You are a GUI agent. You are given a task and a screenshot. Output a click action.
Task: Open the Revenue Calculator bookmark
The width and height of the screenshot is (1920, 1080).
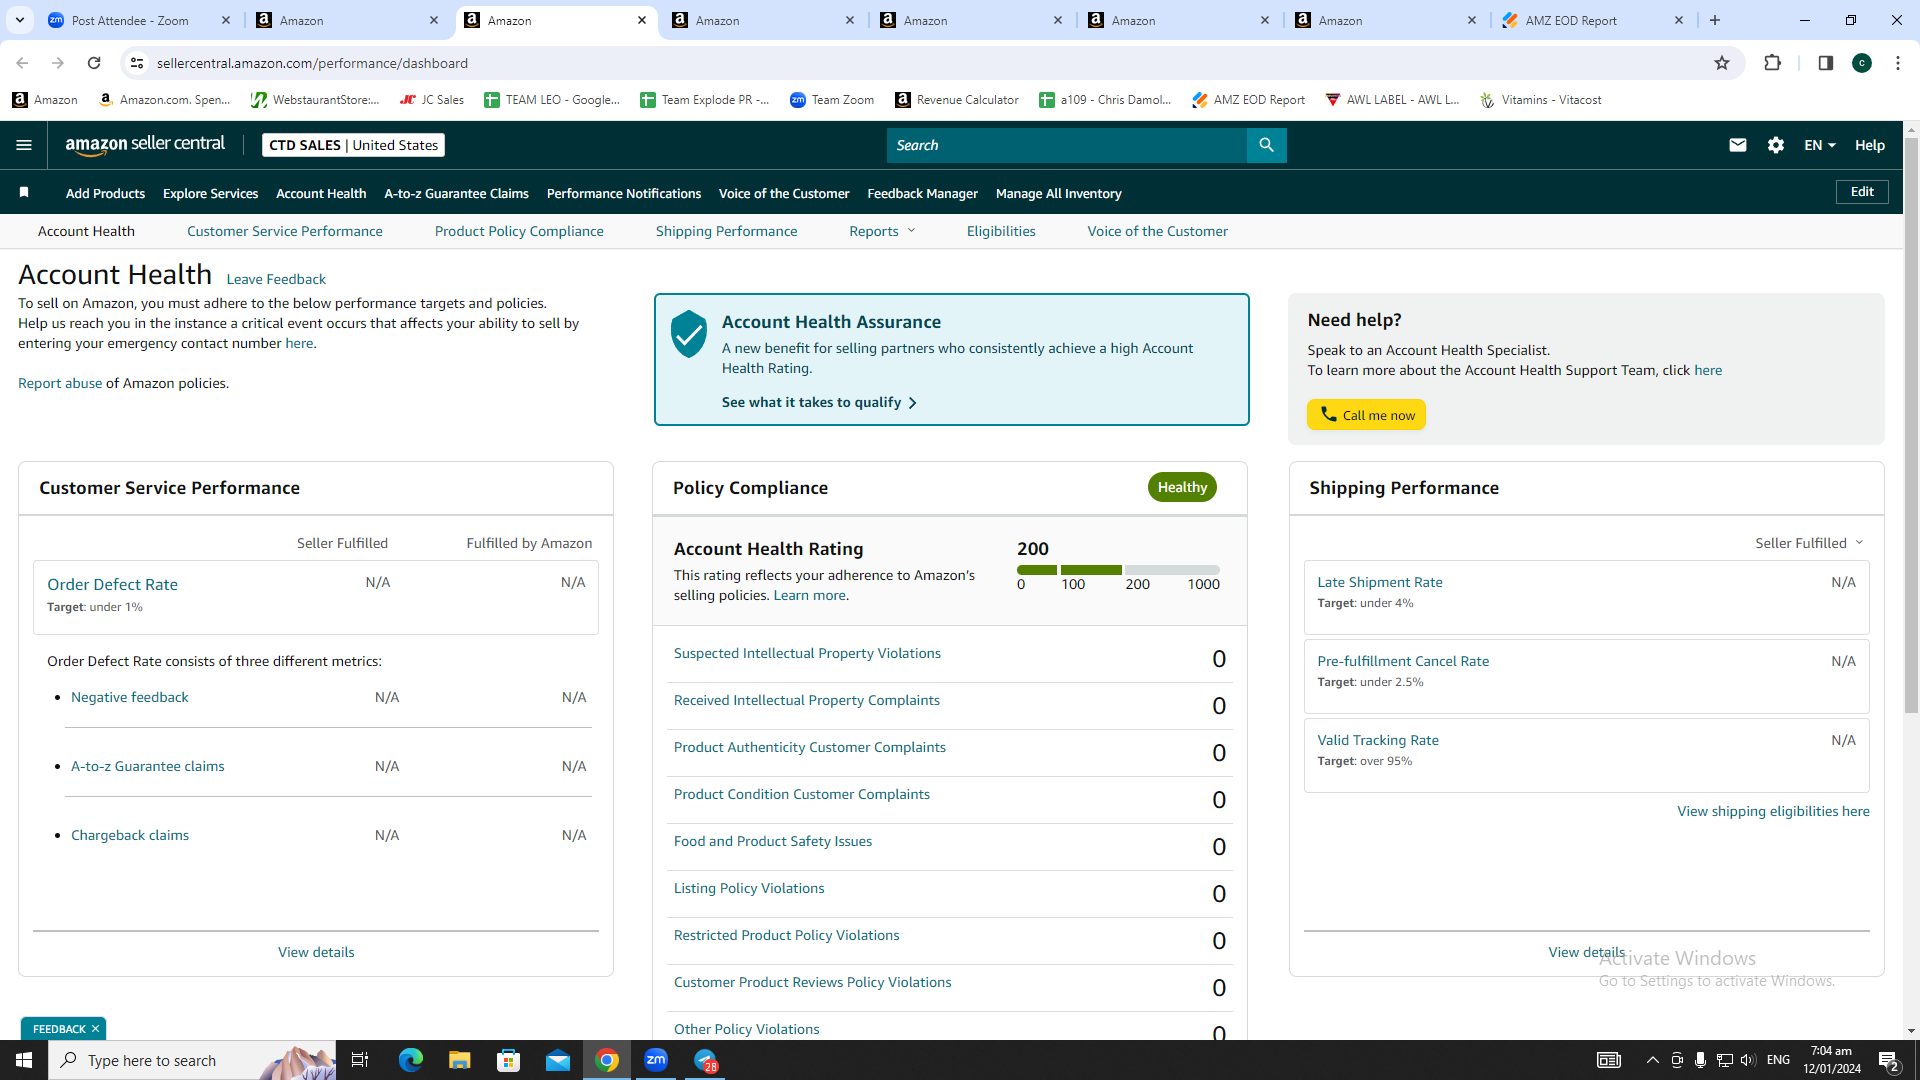(x=957, y=100)
